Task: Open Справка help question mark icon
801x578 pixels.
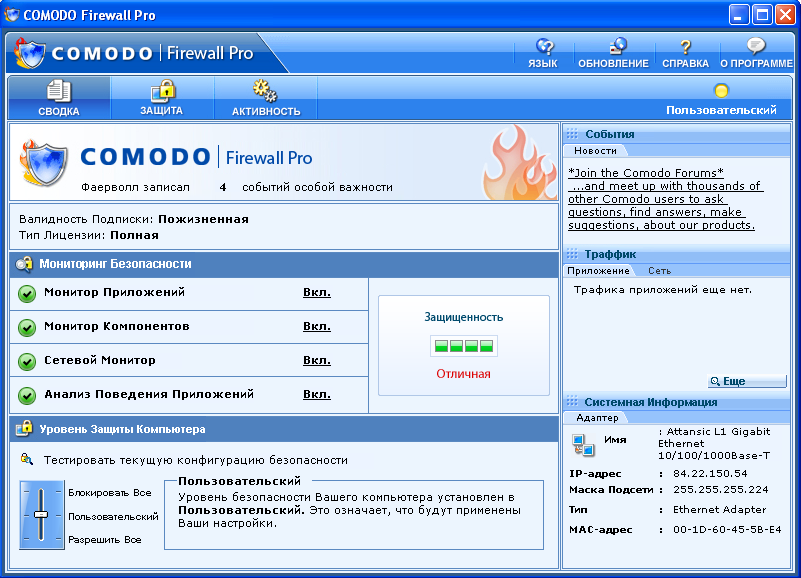Action: click(x=686, y=47)
